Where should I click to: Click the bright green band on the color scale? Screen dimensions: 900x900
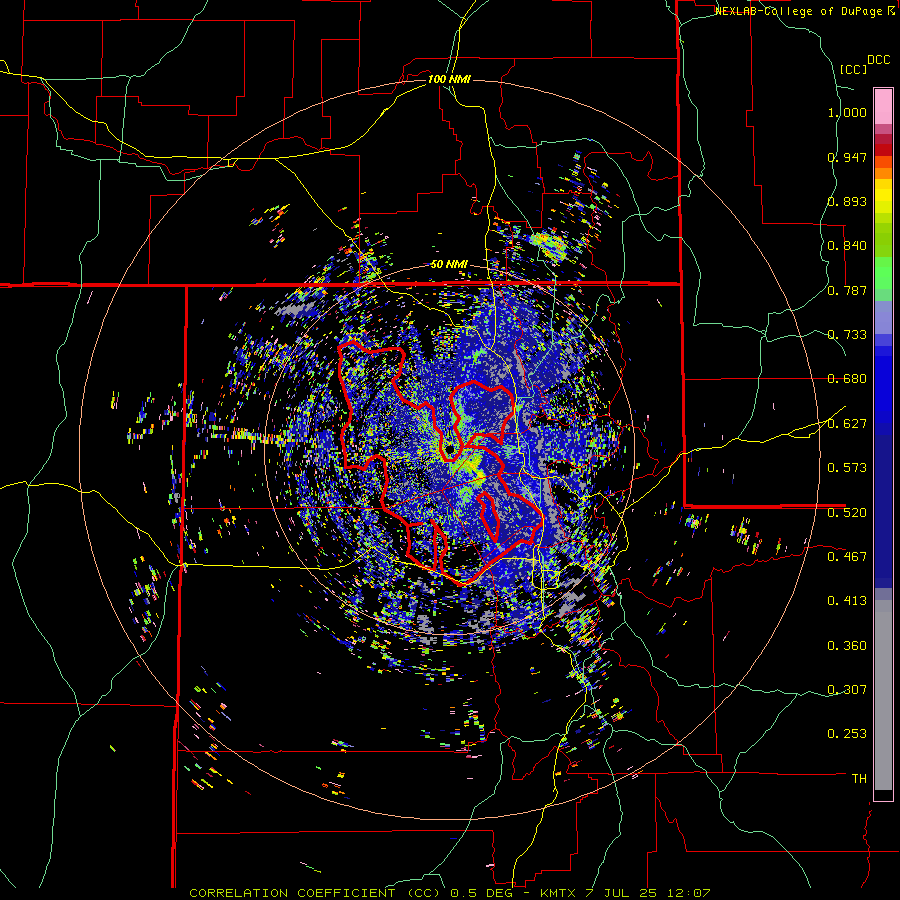click(883, 273)
